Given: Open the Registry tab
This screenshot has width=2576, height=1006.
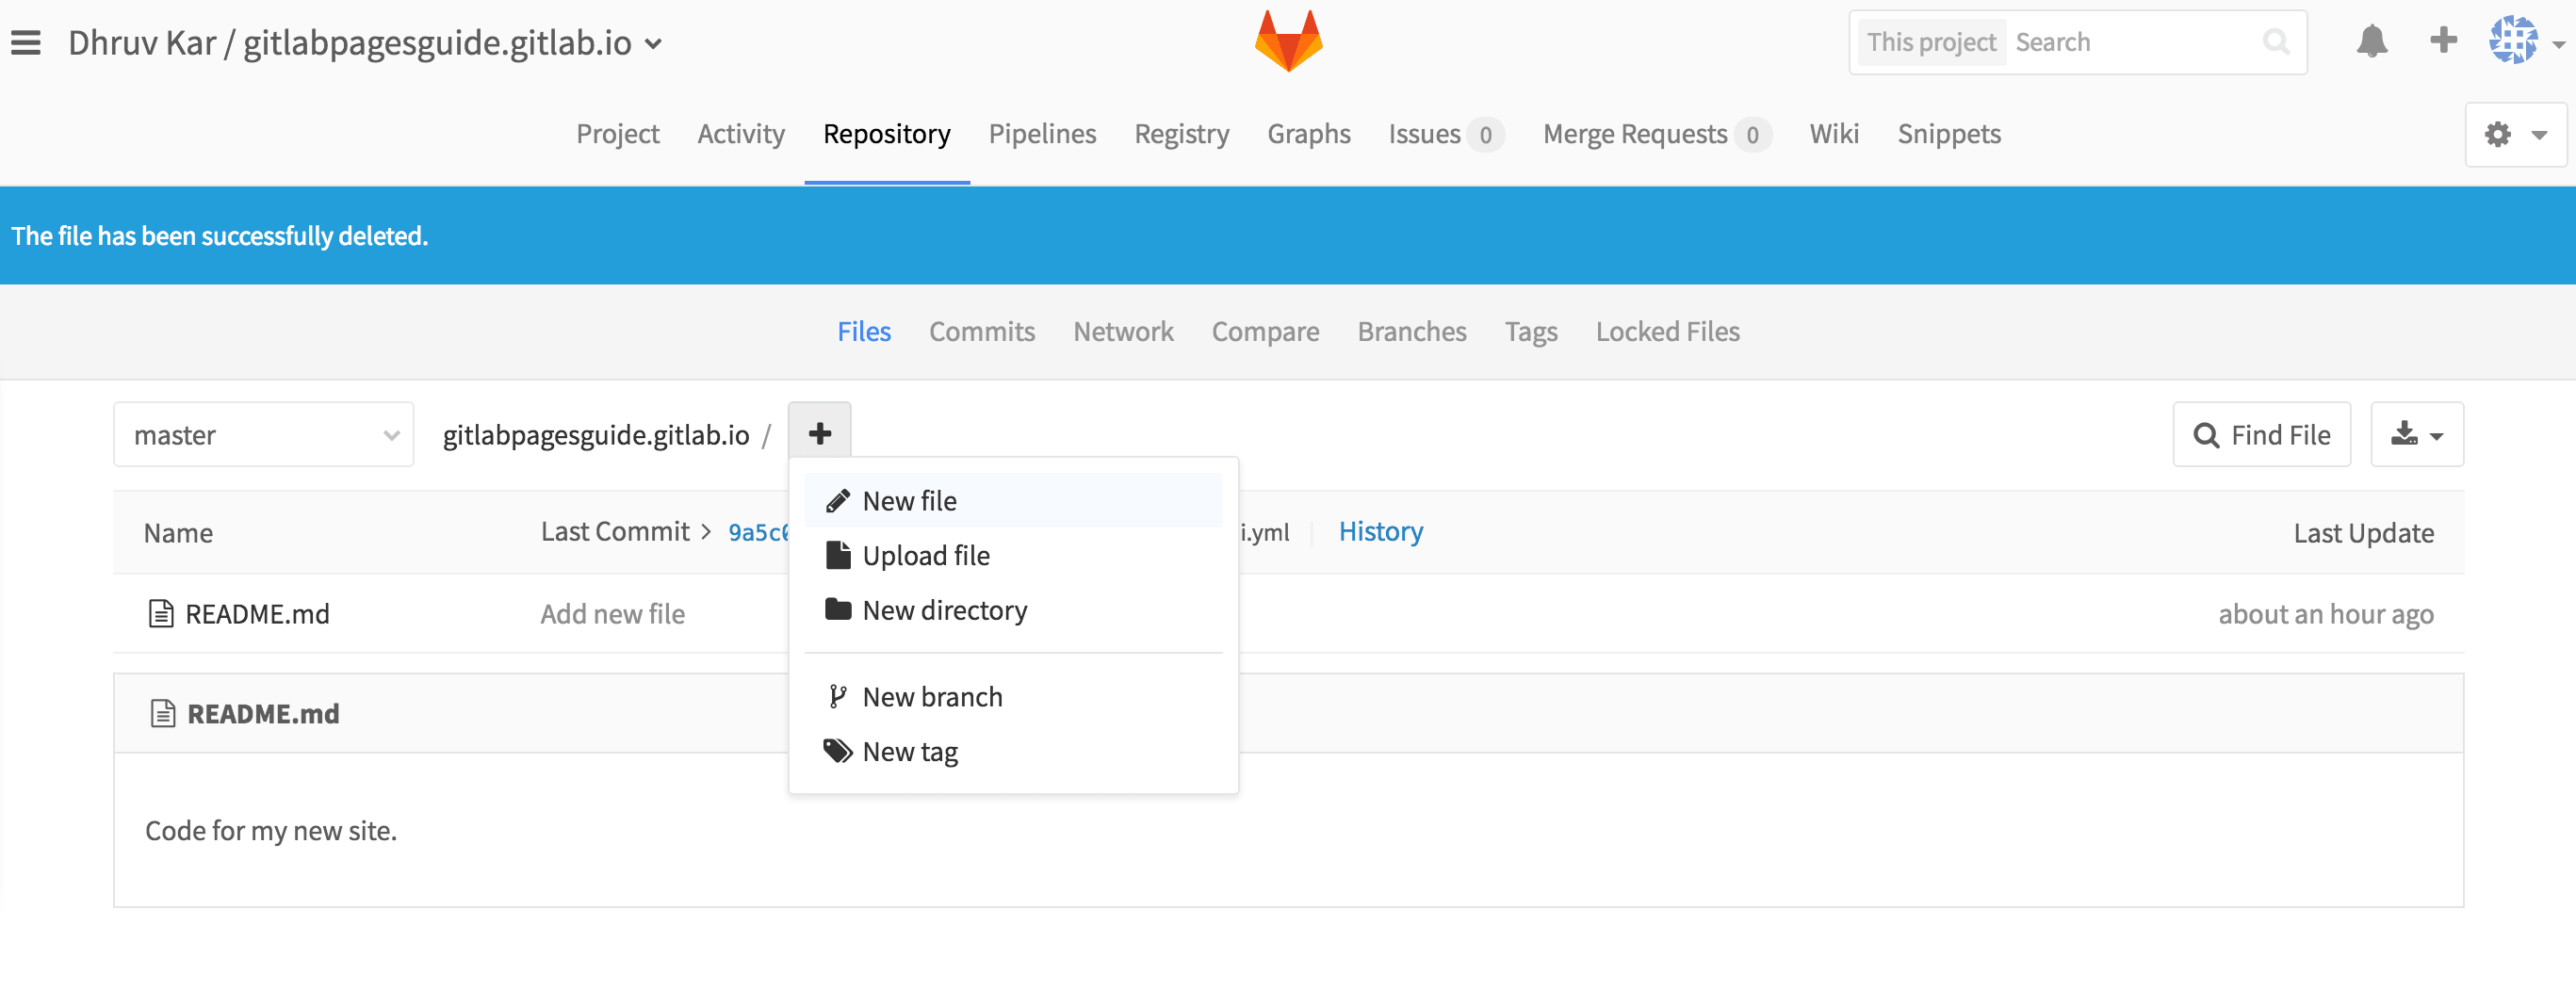Looking at the screenshot, I should tap(1181, 134).
